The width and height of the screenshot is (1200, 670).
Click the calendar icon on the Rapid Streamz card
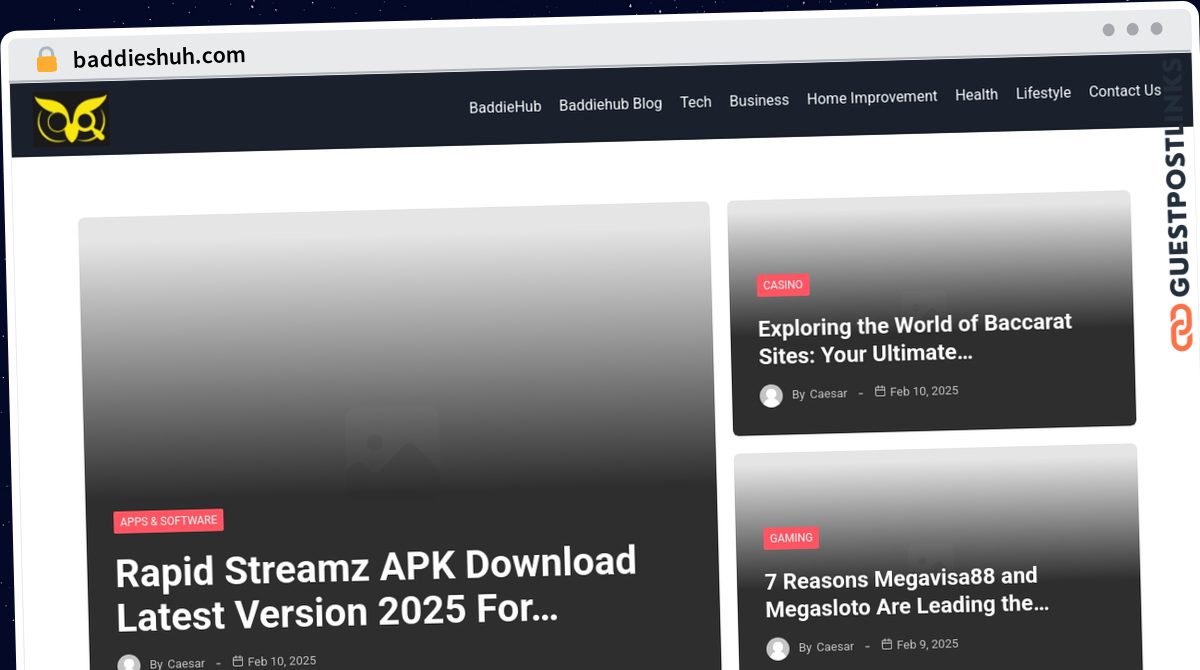click(238, 661)
